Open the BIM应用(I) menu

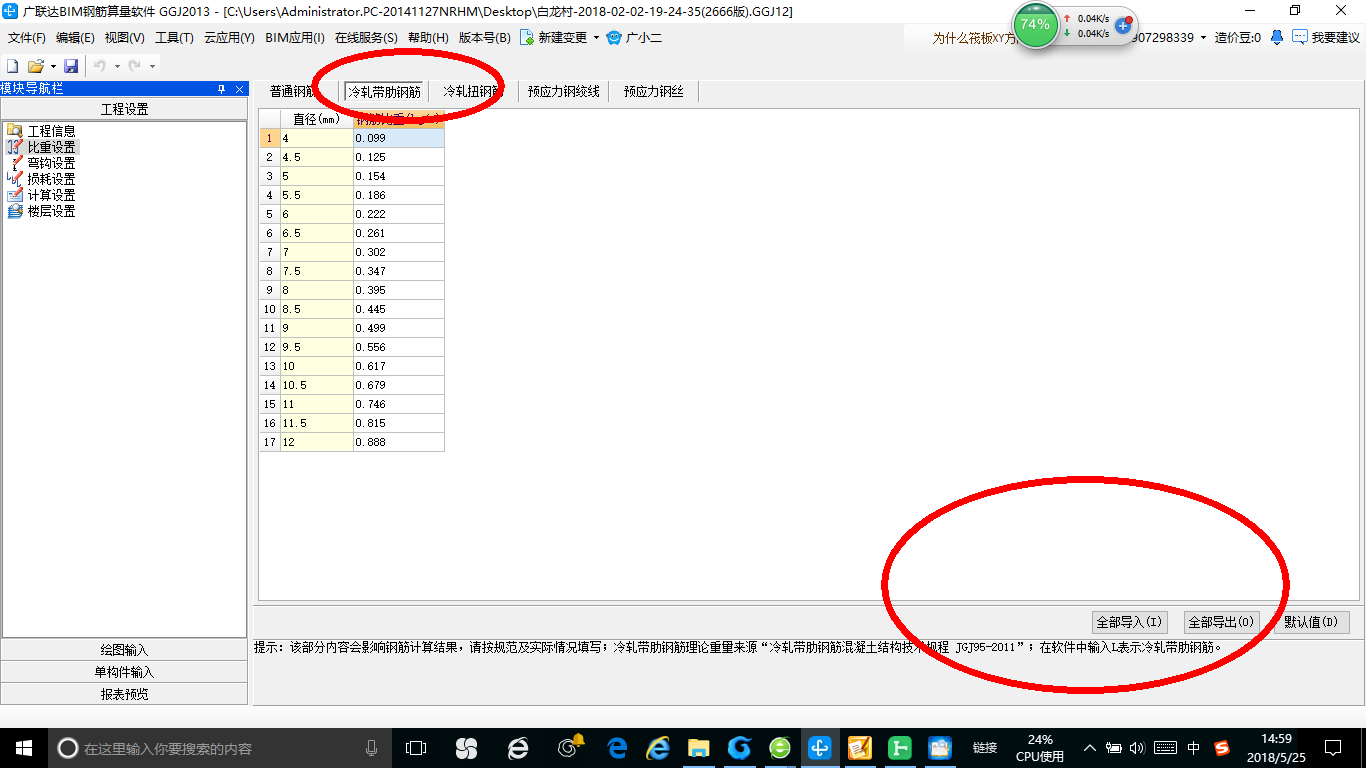(295, 38)
